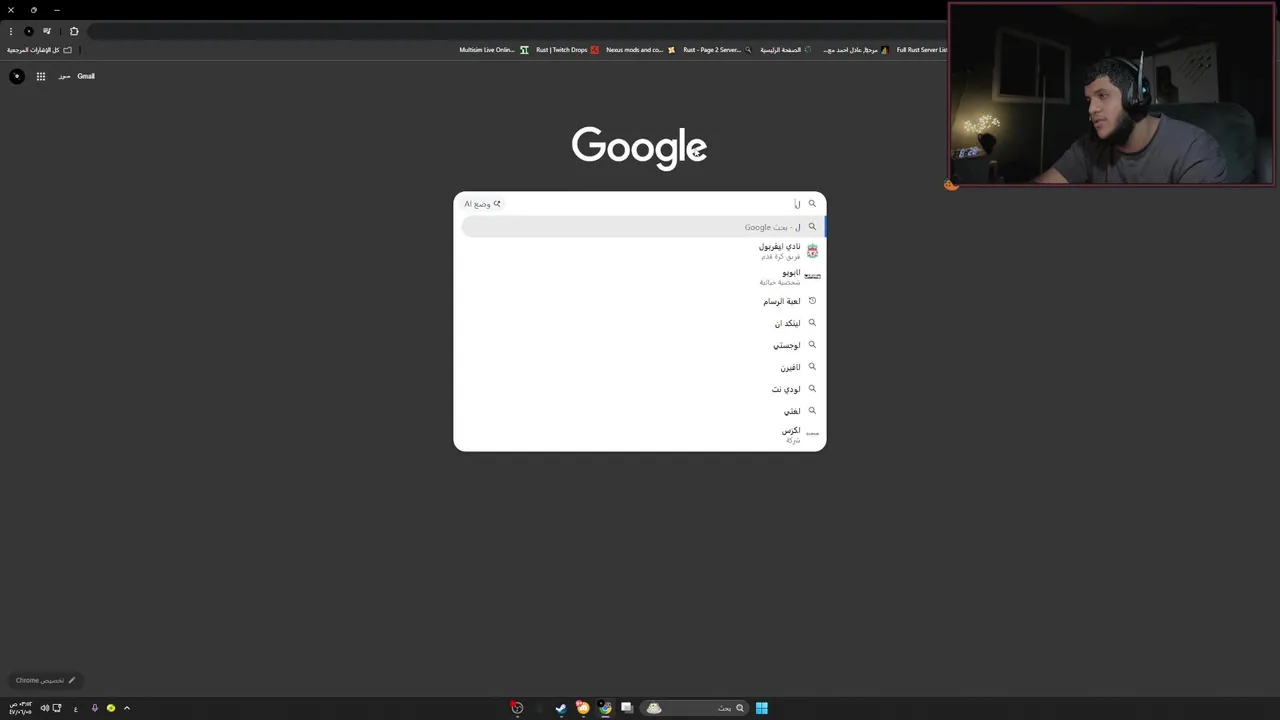Click search magnifier icon in search box
Image resolution: width=1280 pixels, height=720 pixels.
coord(812,204)
